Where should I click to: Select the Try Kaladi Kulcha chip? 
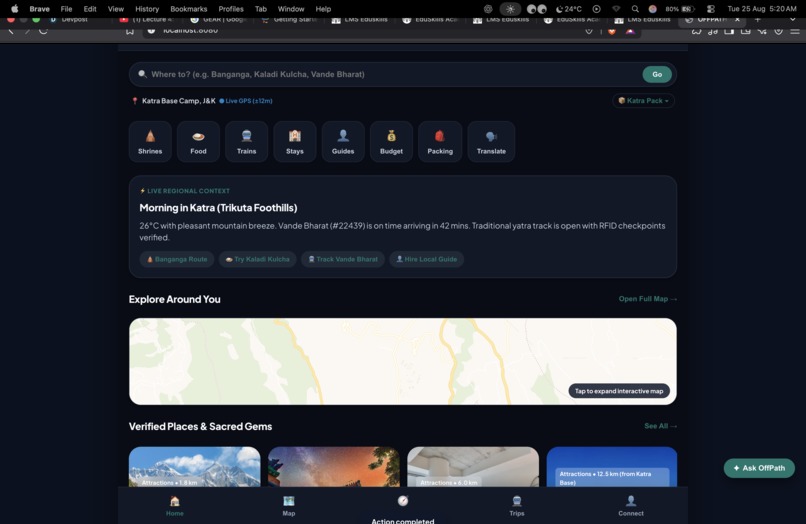tap(258, 259)
